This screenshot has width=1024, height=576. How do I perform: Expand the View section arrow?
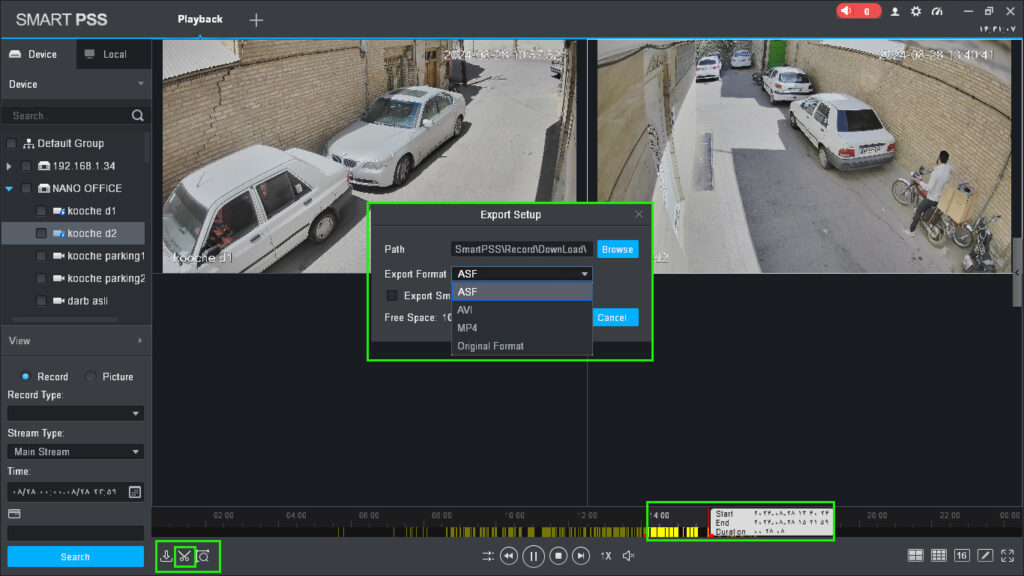140,341
